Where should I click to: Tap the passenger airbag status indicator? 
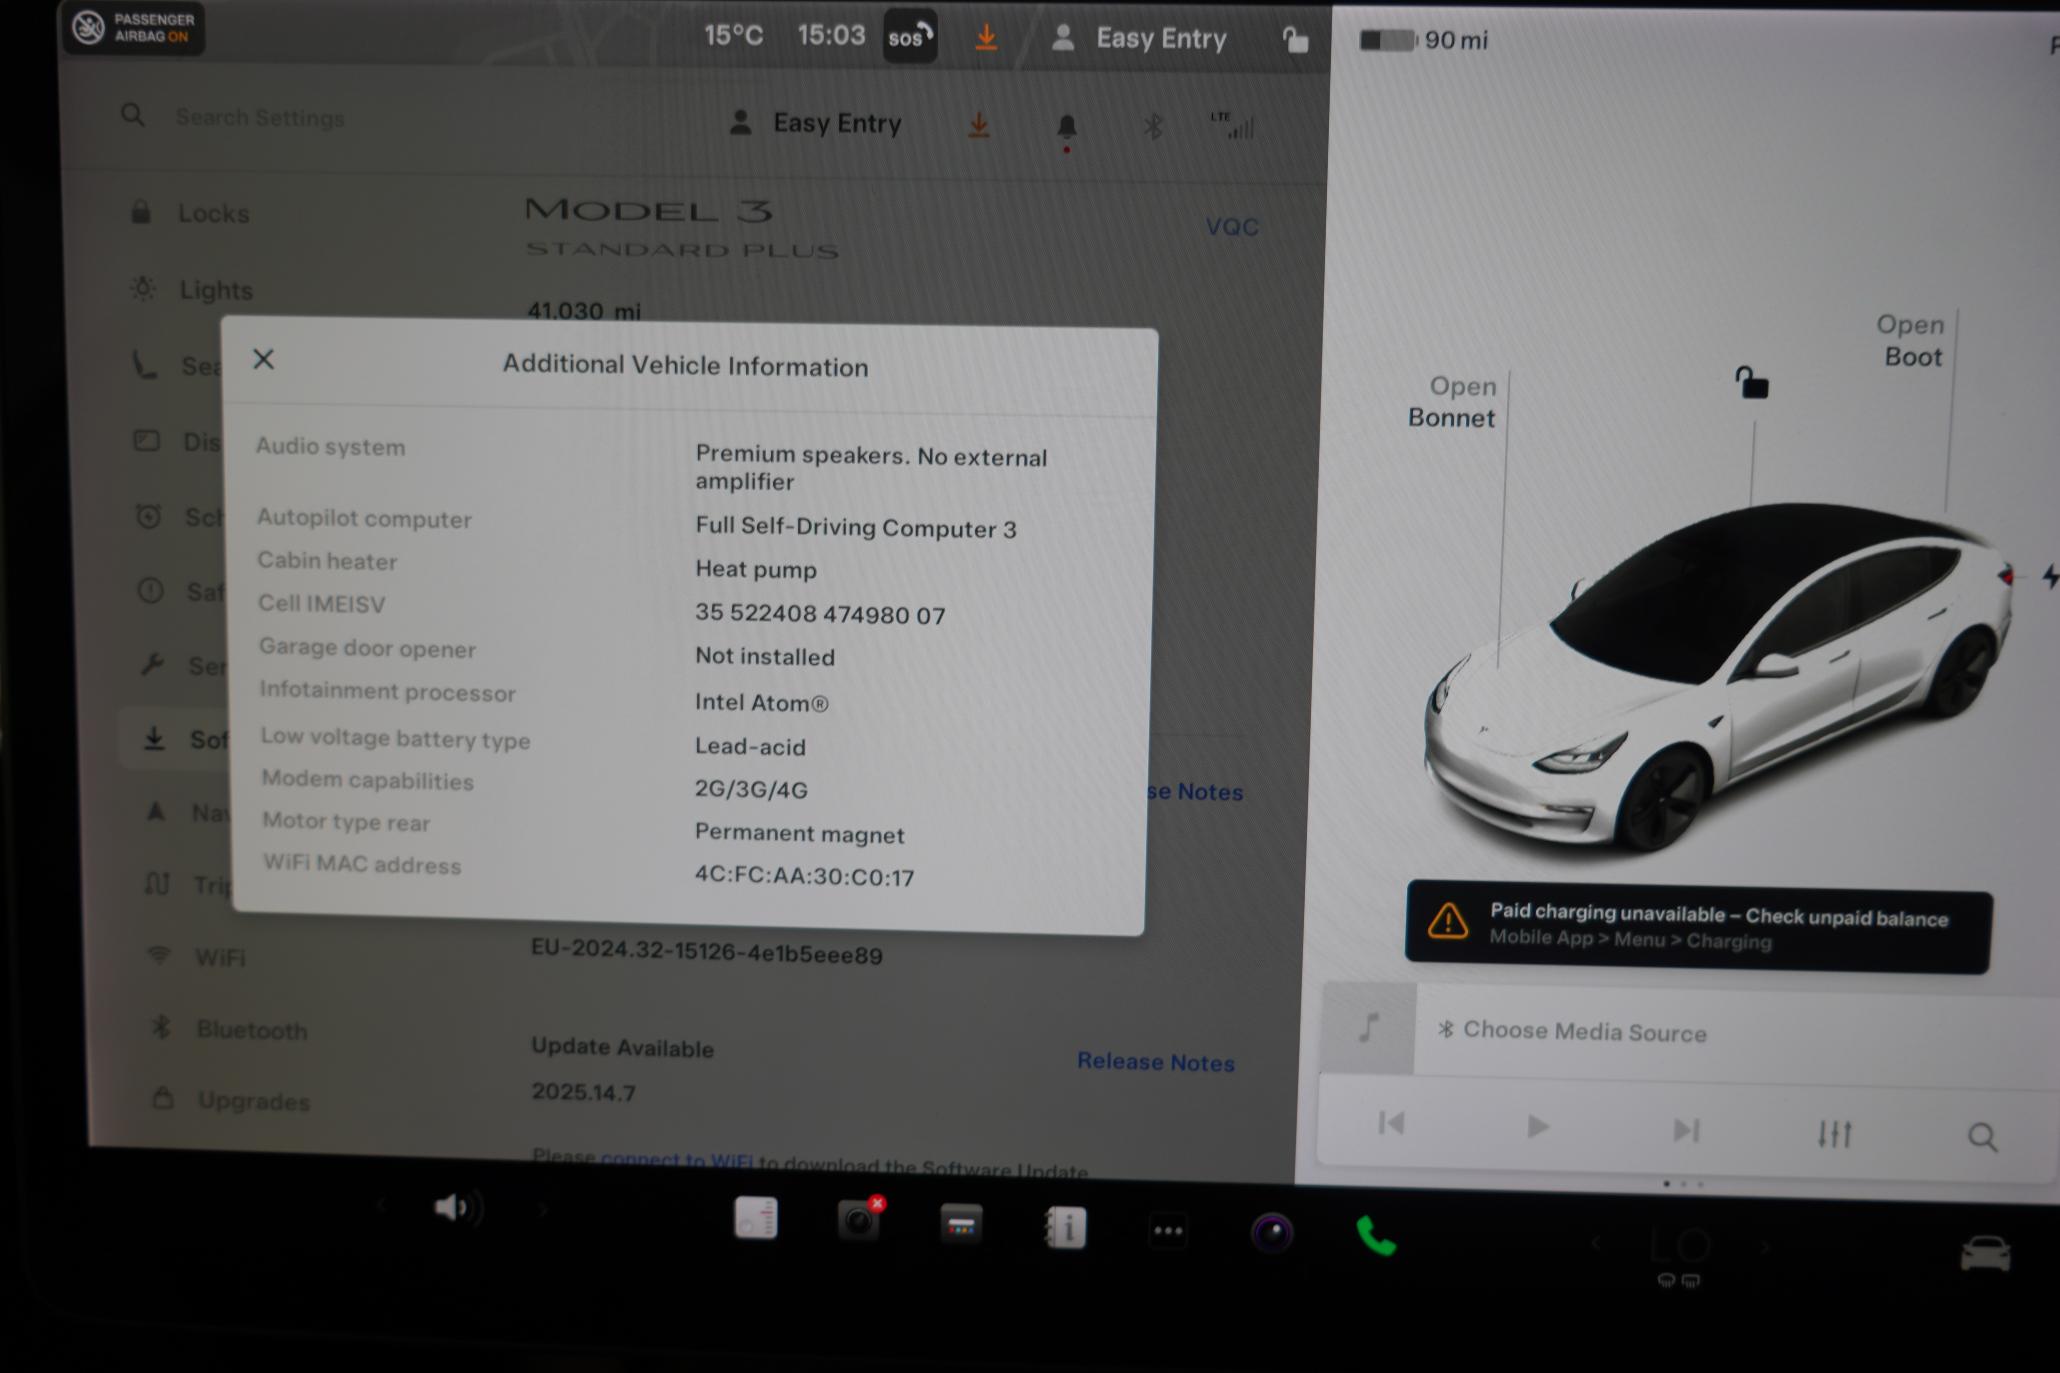(134, 27)
